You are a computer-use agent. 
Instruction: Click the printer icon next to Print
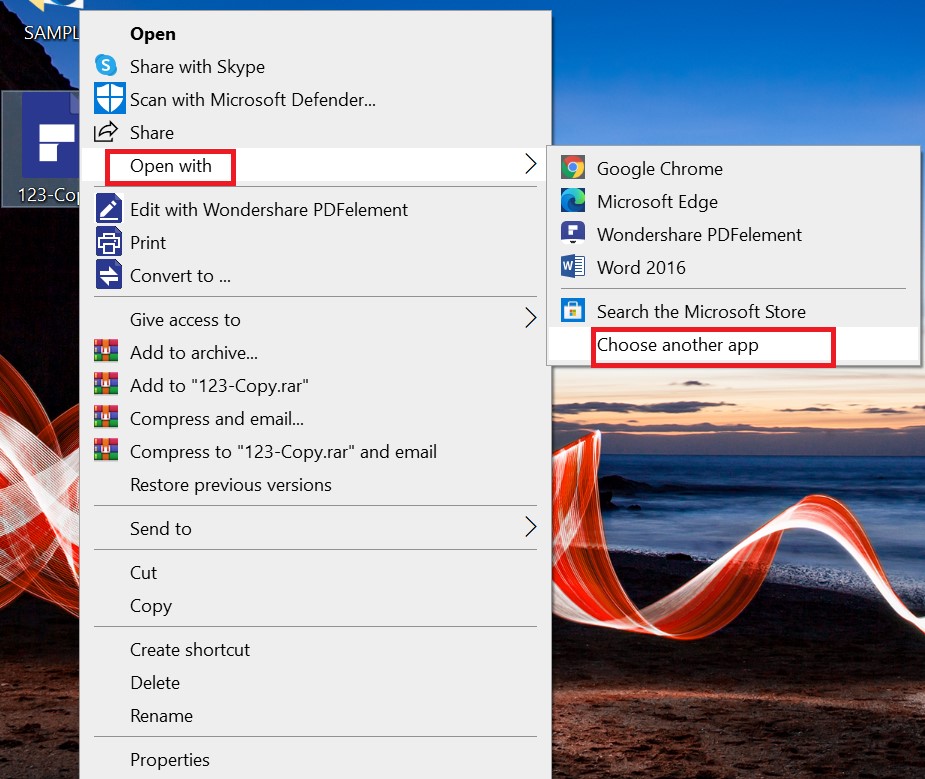pos(108,242)
